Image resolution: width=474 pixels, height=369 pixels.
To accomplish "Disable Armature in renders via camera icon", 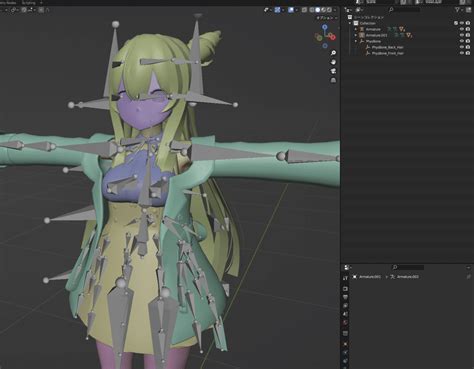I will click(468, 29).
